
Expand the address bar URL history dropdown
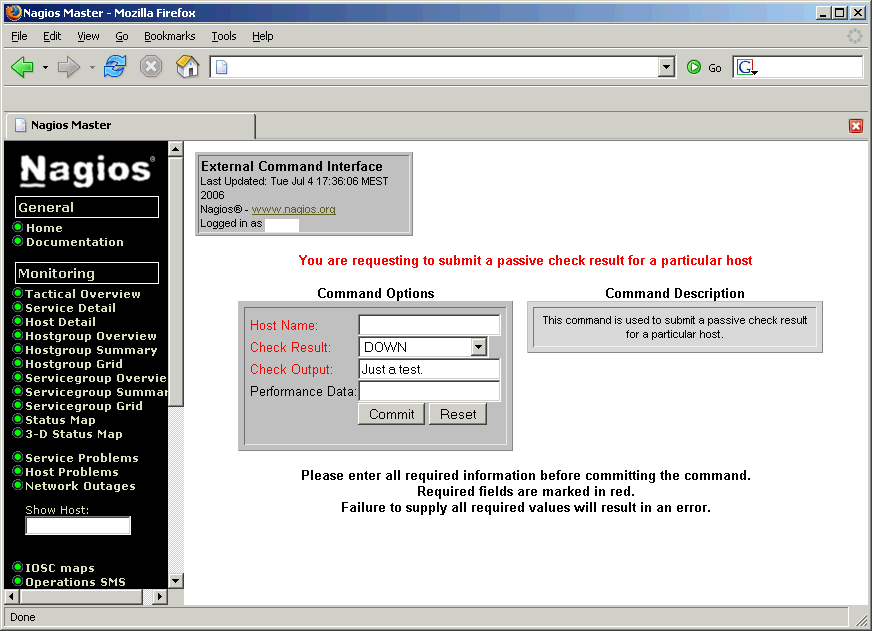[x=666, y=67]
